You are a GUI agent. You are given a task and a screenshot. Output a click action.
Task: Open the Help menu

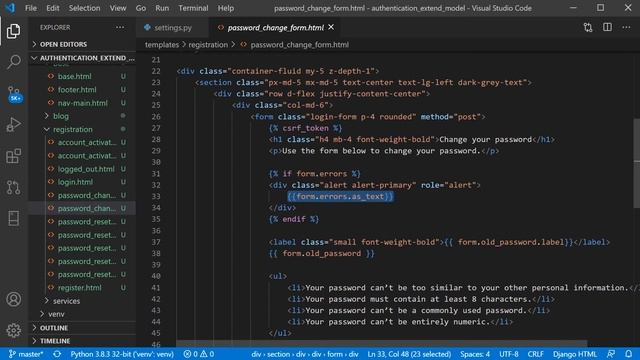pos(225,8)
